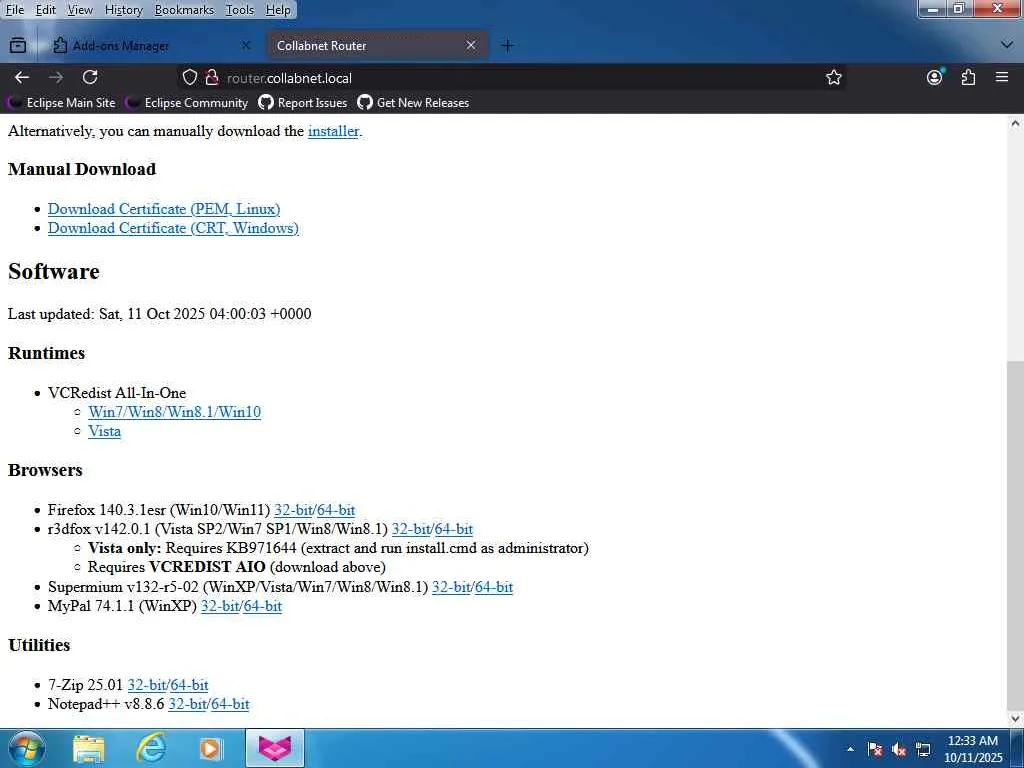Switch to the Add-ons Manager tab

coord(152,46)
